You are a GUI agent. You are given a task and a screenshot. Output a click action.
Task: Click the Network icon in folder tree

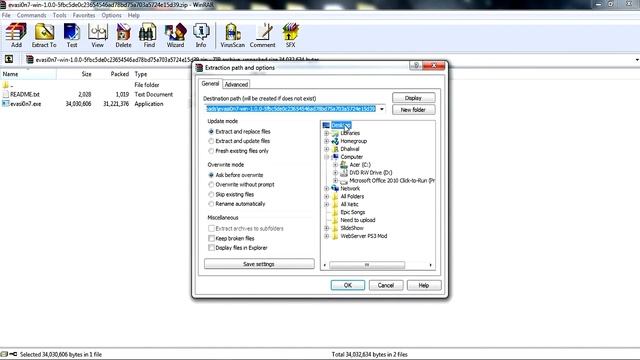(x=335, y=189)
